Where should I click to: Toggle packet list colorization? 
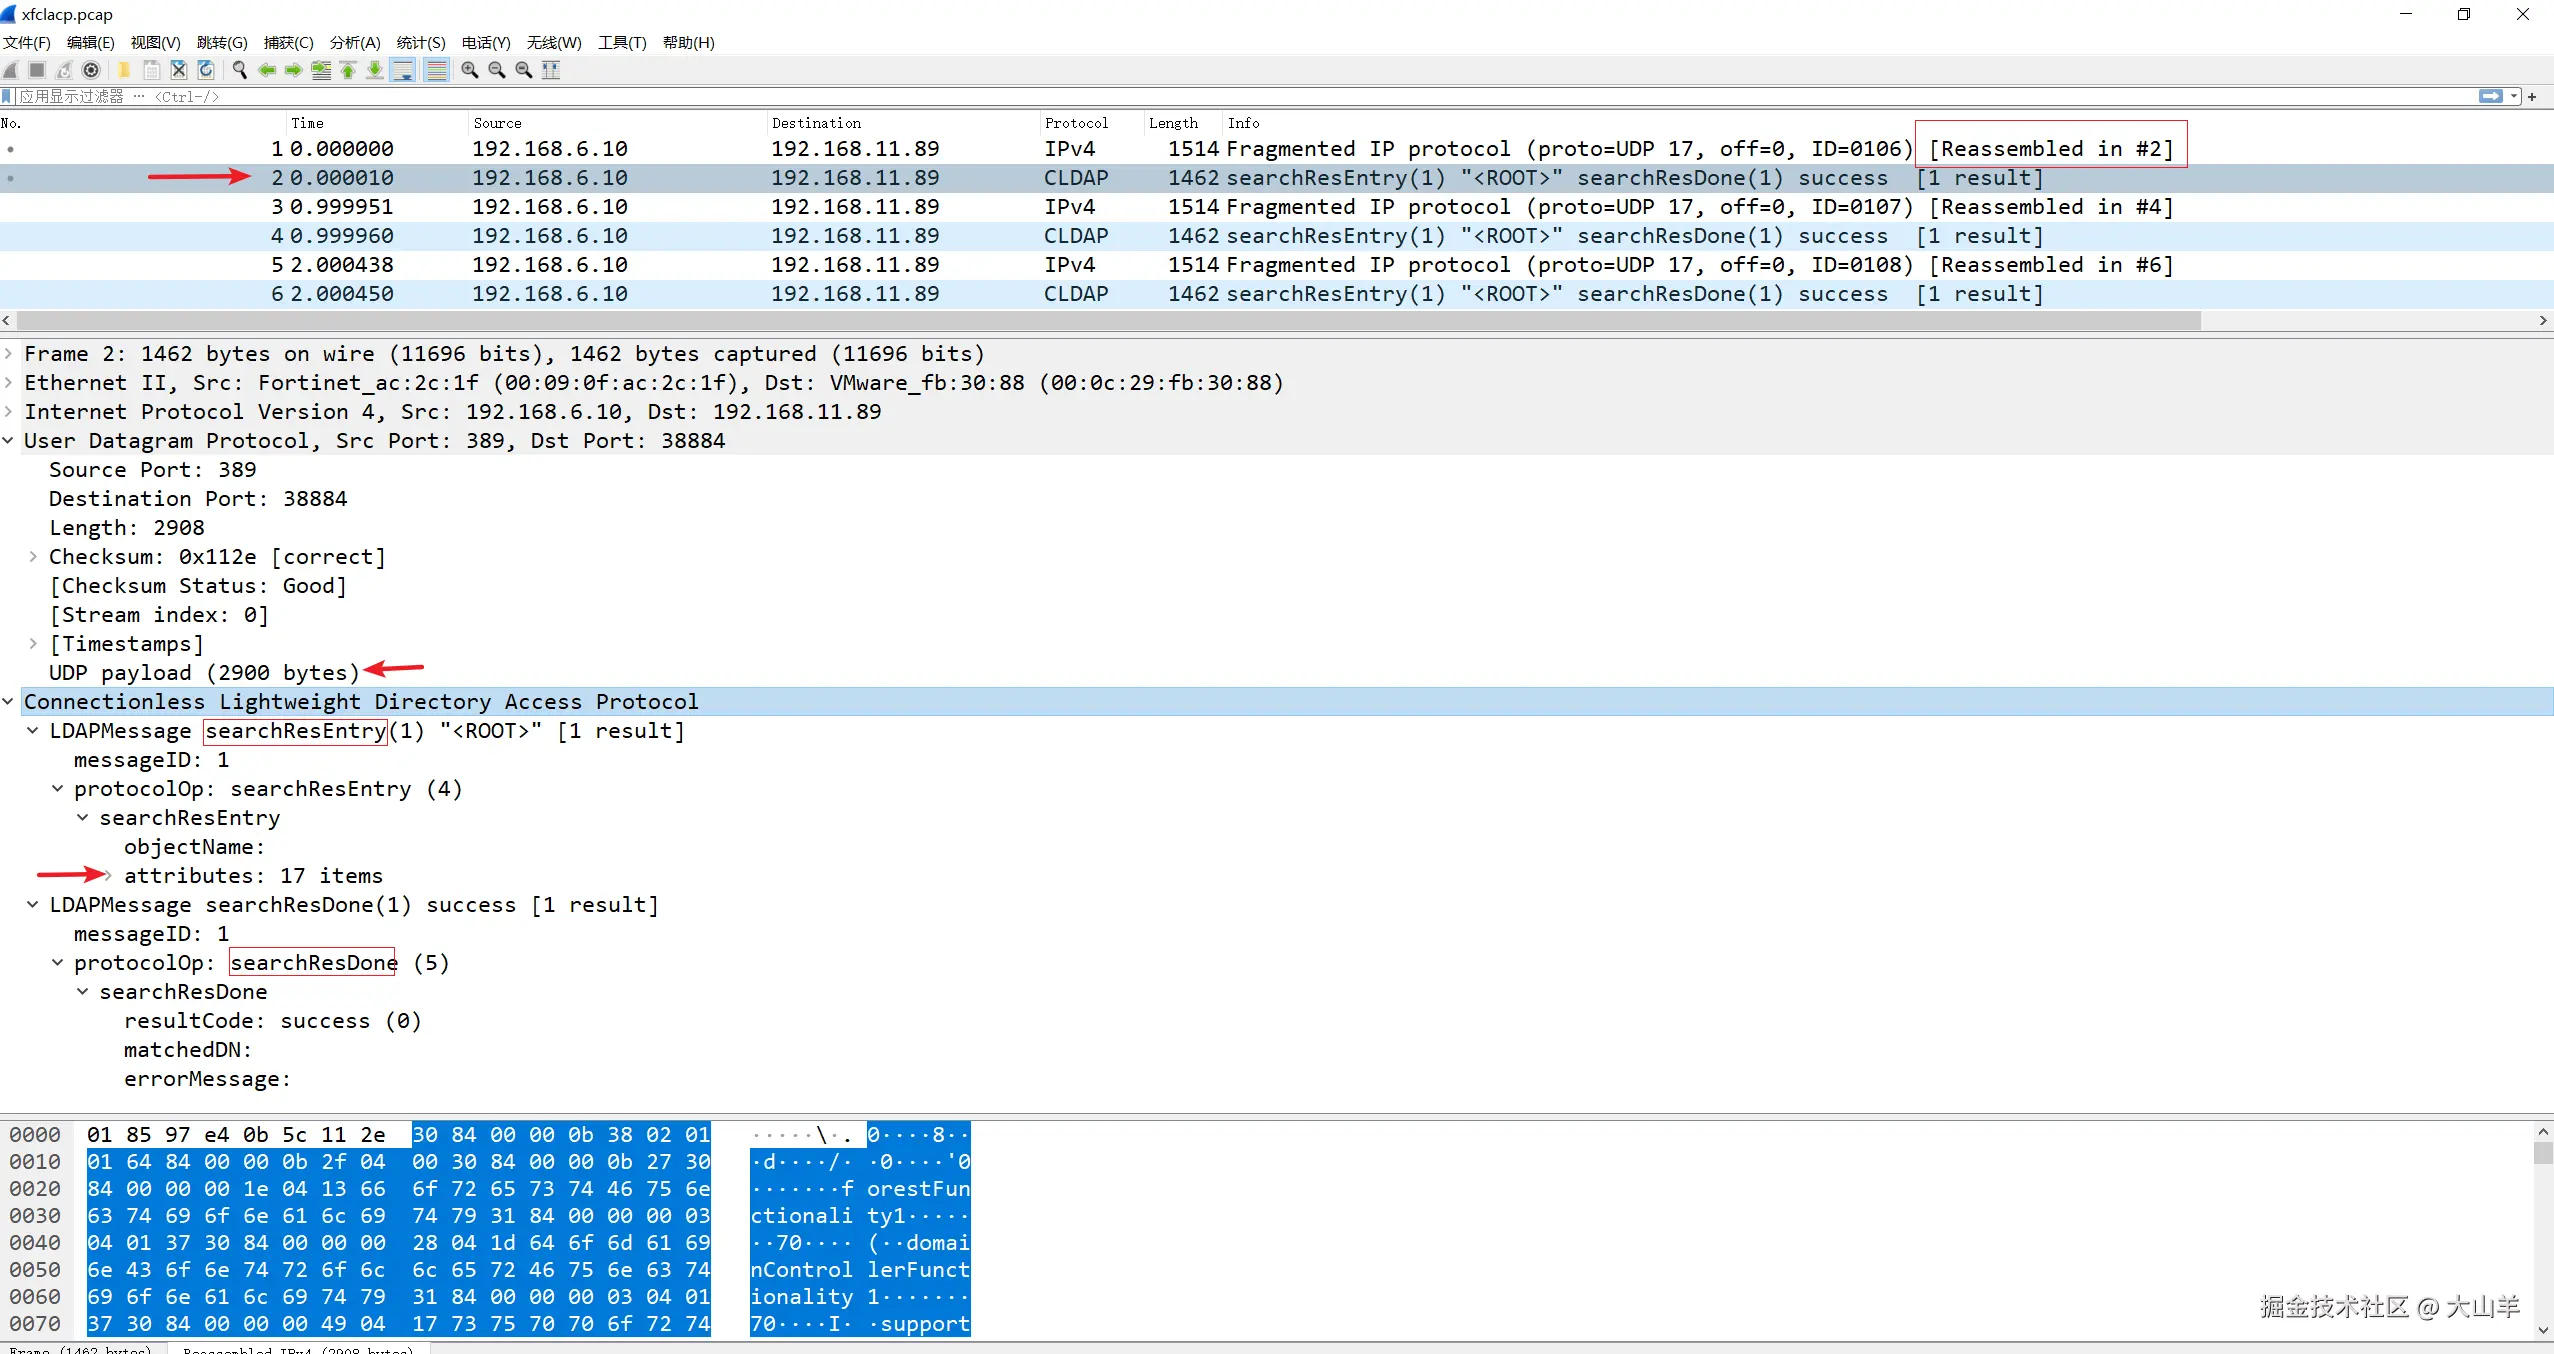437,70
